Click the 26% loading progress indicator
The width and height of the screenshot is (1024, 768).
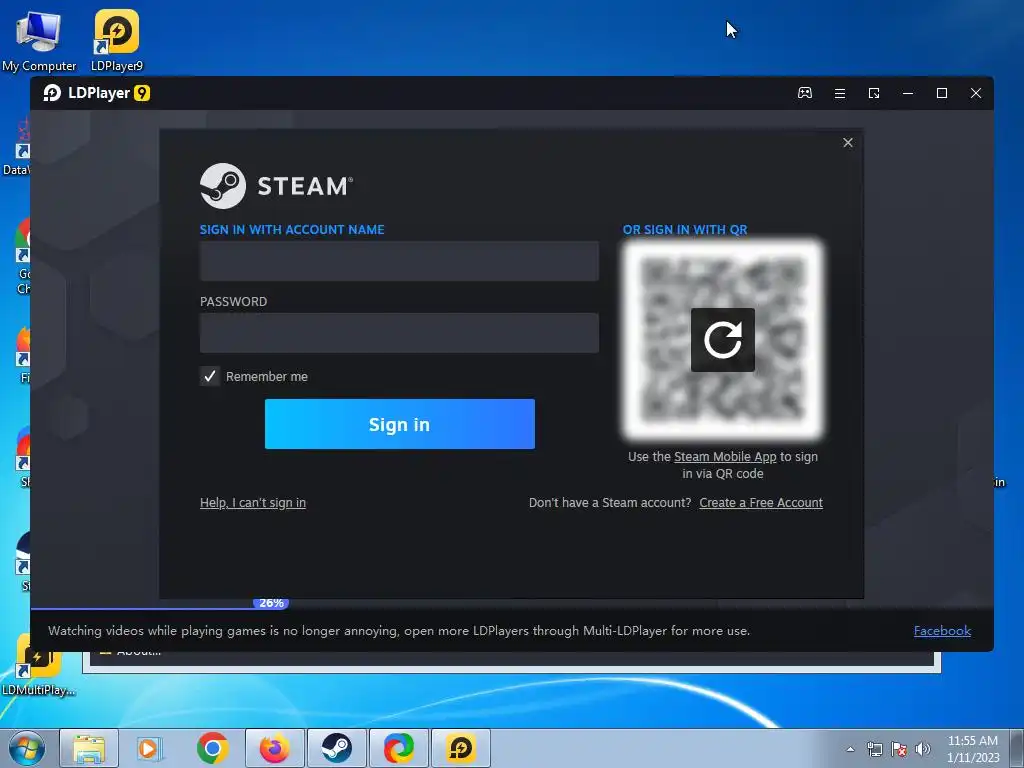pyautogui.click(x=271, y=603)
